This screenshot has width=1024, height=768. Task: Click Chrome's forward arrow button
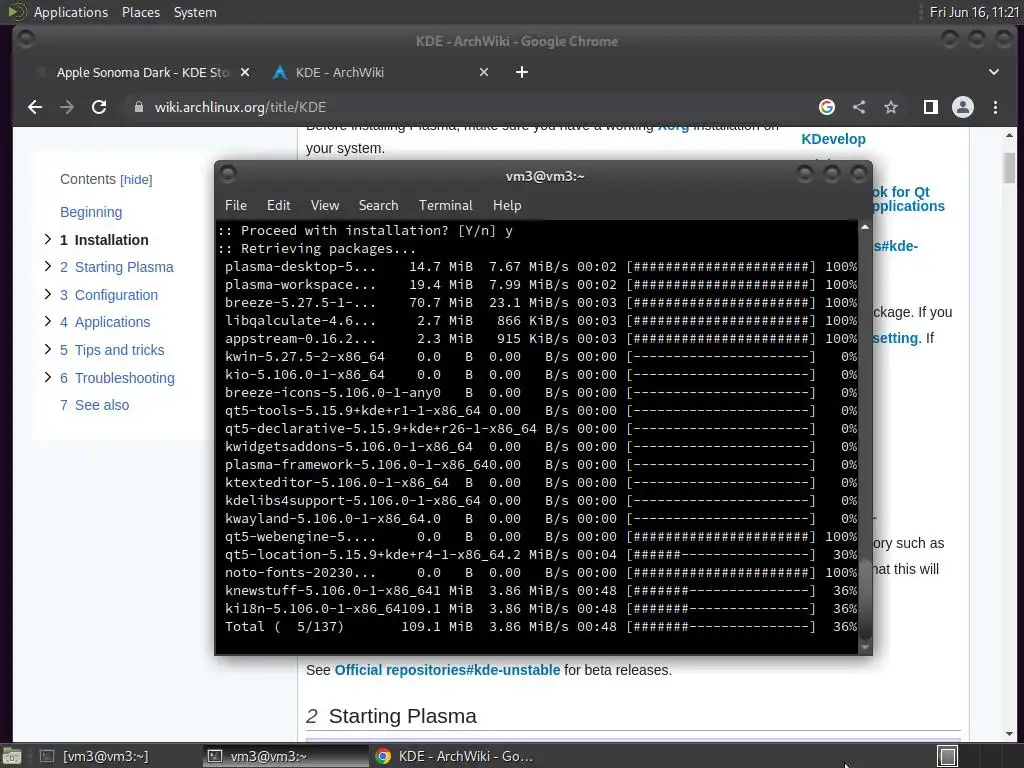click(67, 107)
